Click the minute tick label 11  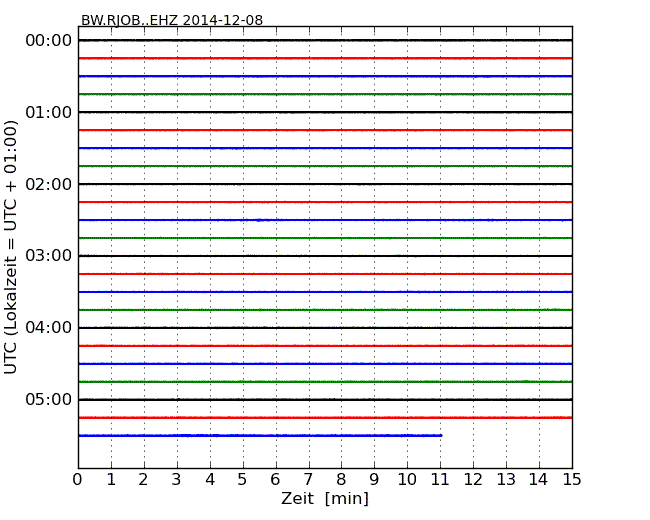point(440,480)
